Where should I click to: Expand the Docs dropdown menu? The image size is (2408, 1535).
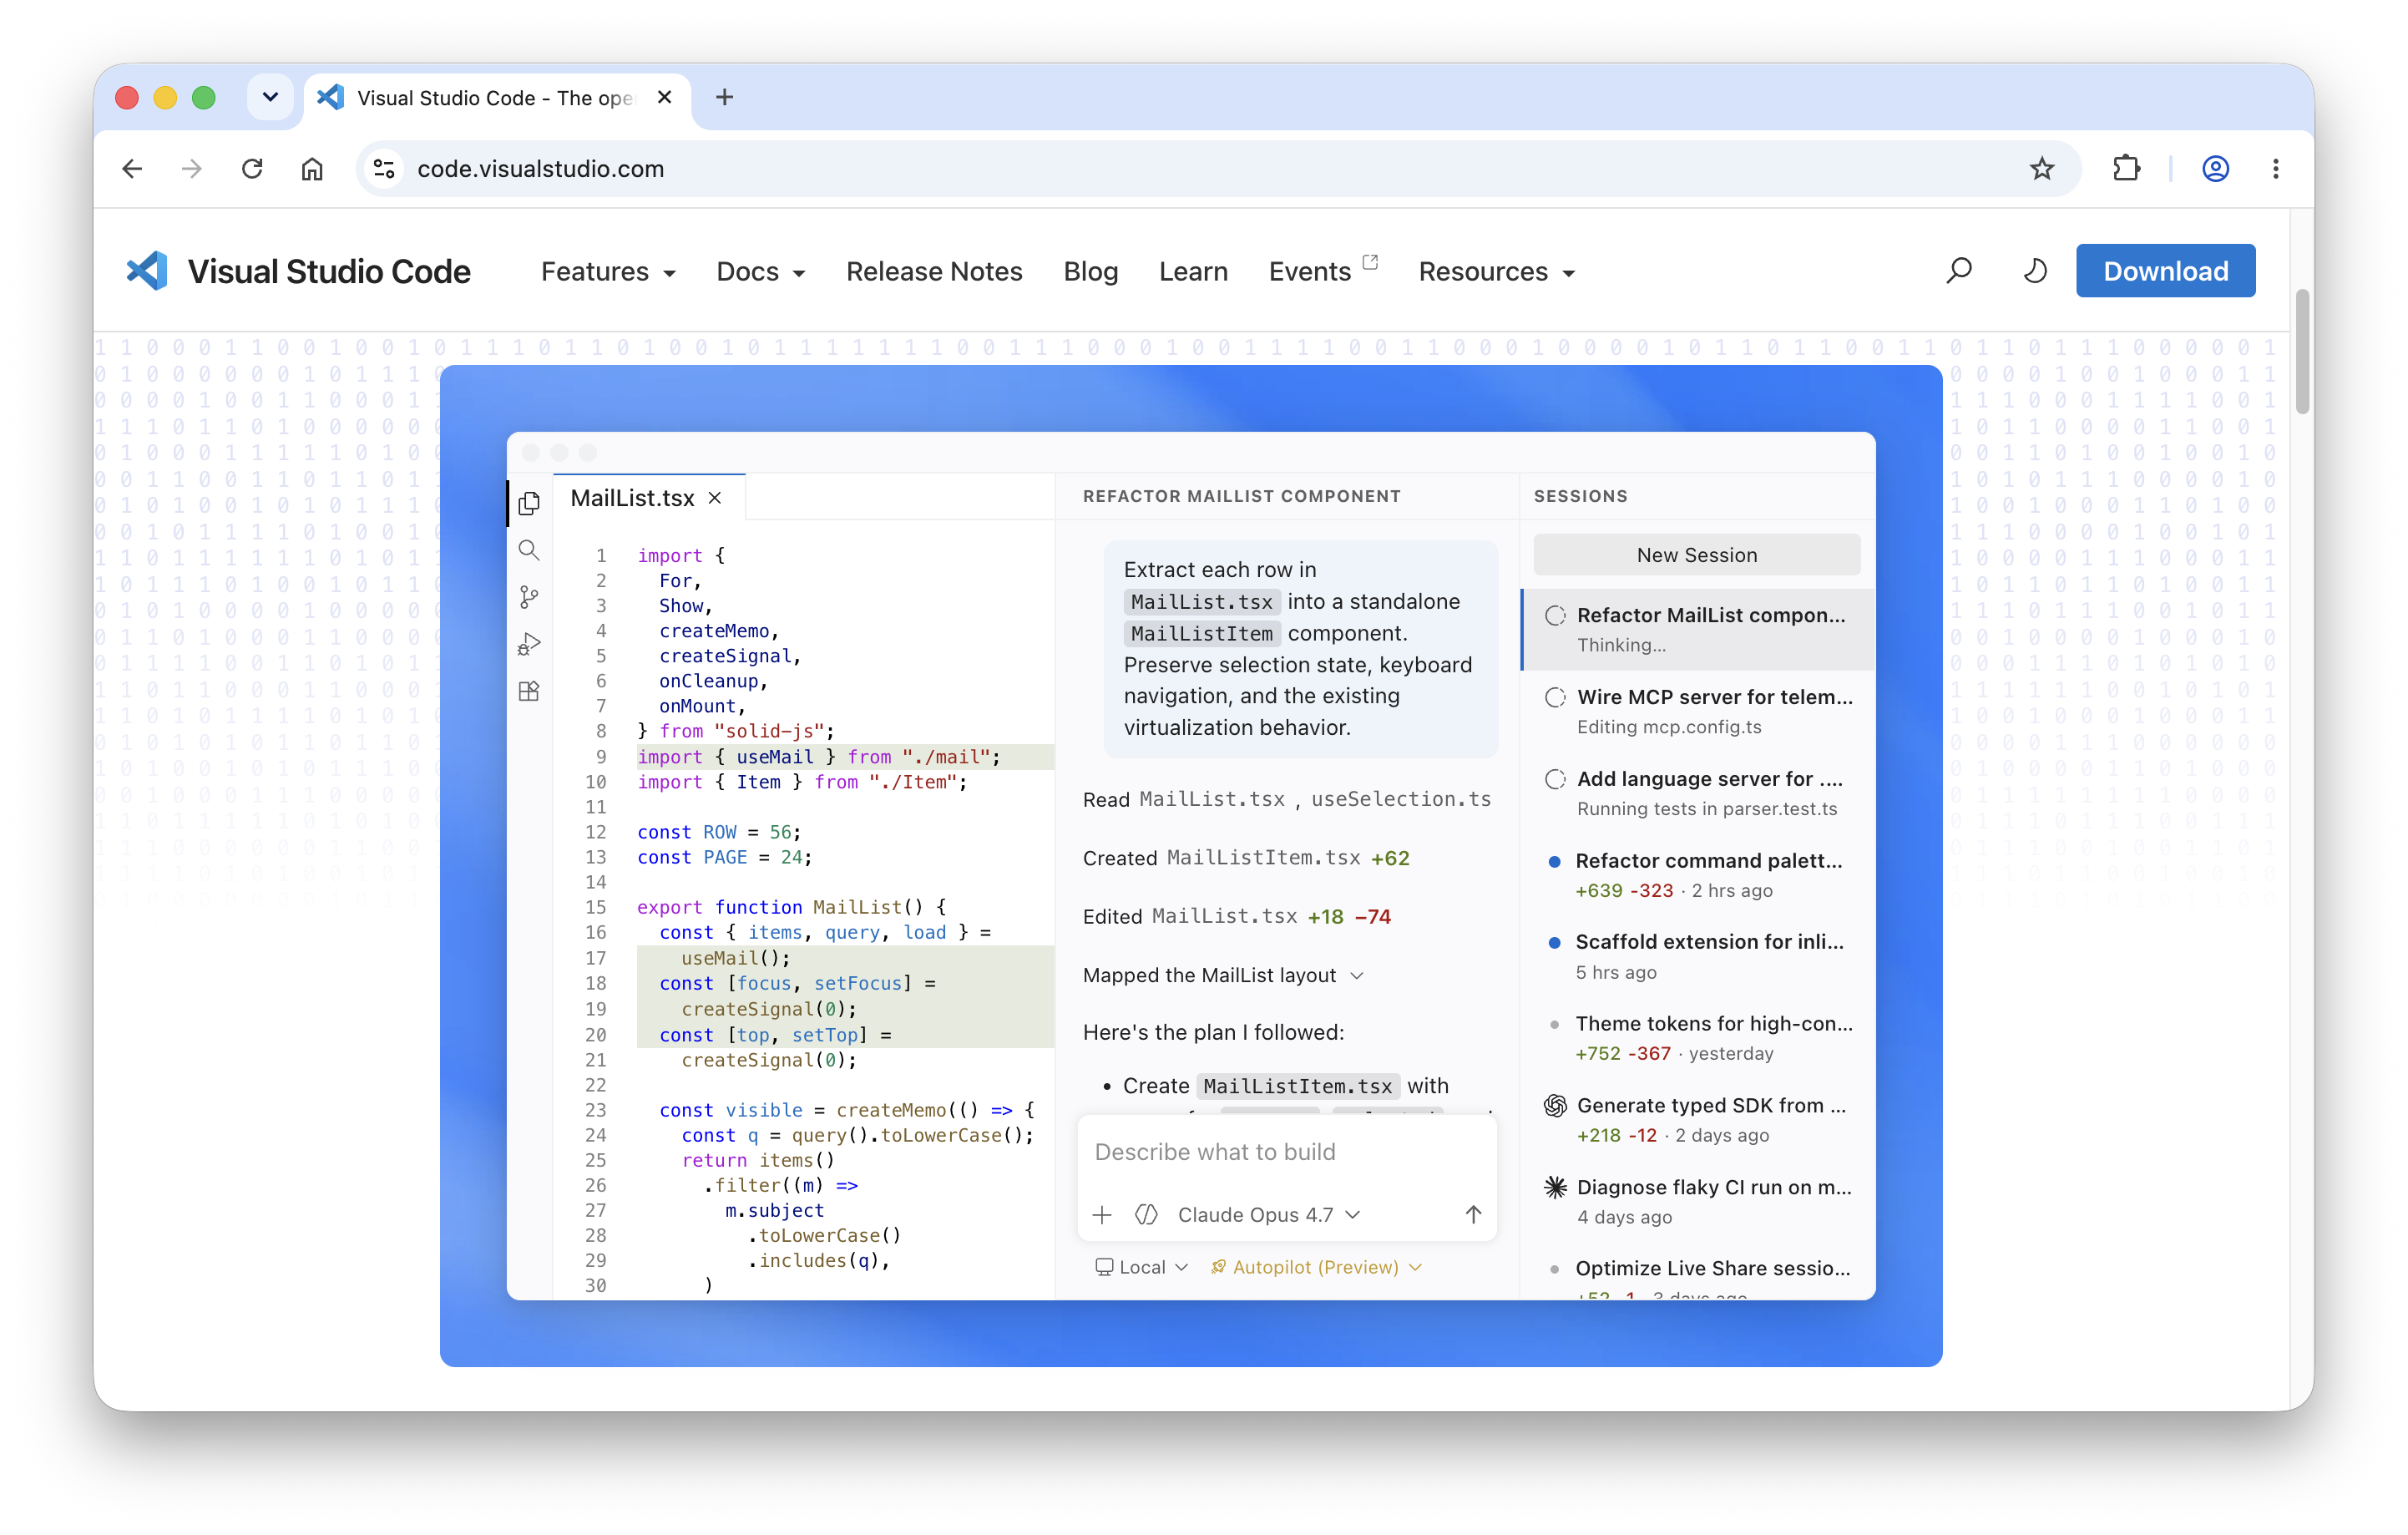click(761, 271)
